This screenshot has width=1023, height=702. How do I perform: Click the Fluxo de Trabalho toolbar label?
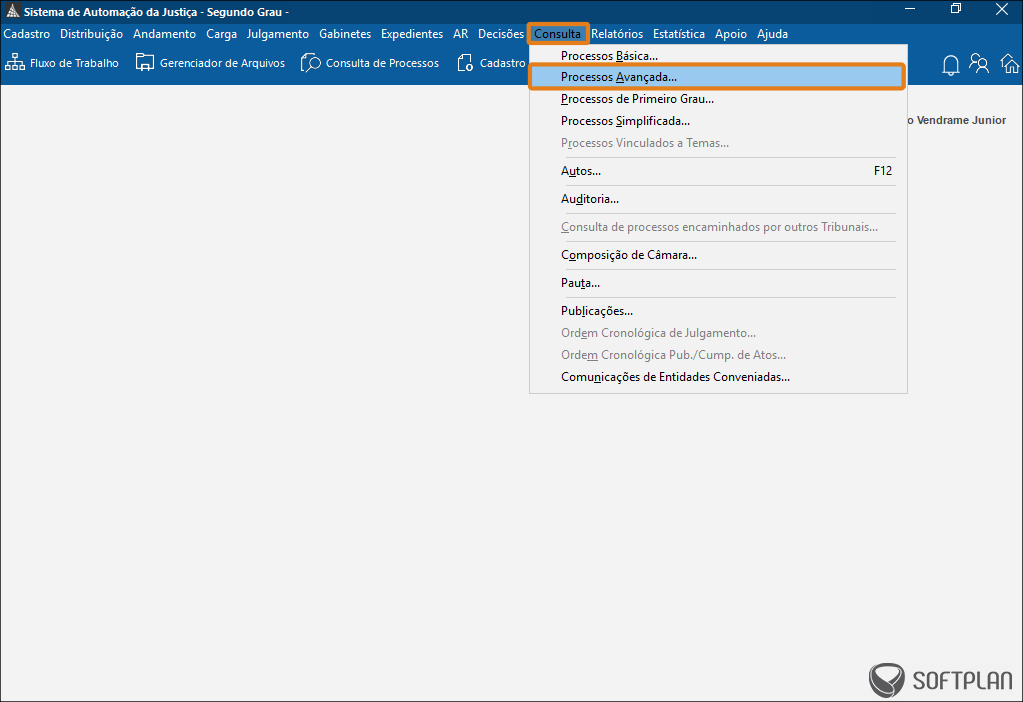74,63
